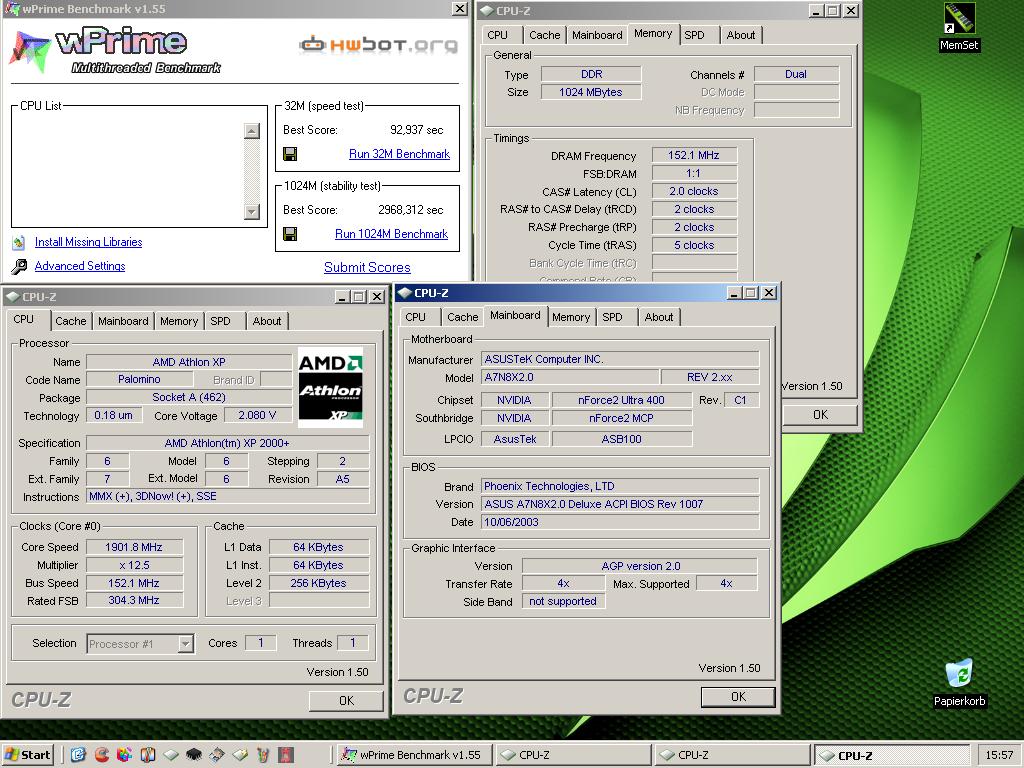Switch to wPrime Benchmark taskbar button

[x=413, y=755]
